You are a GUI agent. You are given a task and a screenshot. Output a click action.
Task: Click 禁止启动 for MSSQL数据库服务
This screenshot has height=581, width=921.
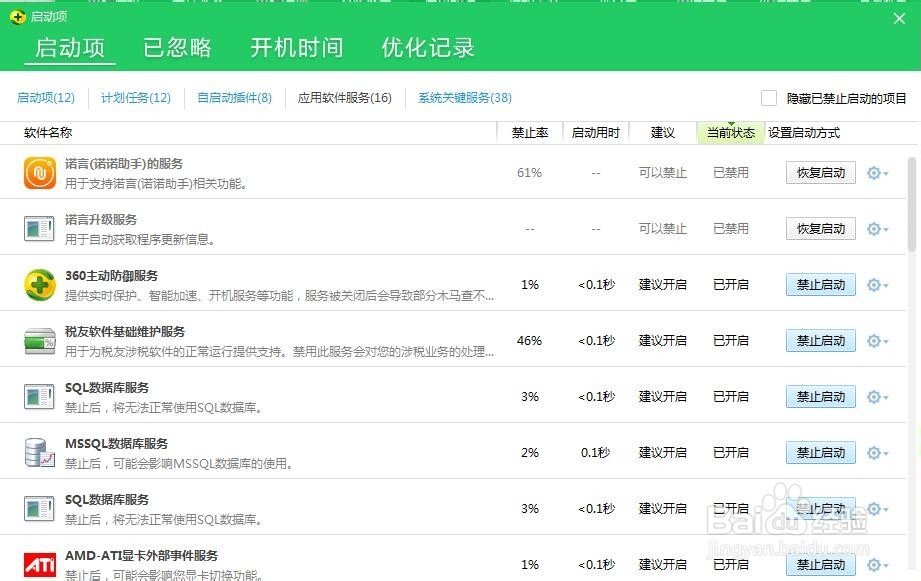[x=821, y=453]
